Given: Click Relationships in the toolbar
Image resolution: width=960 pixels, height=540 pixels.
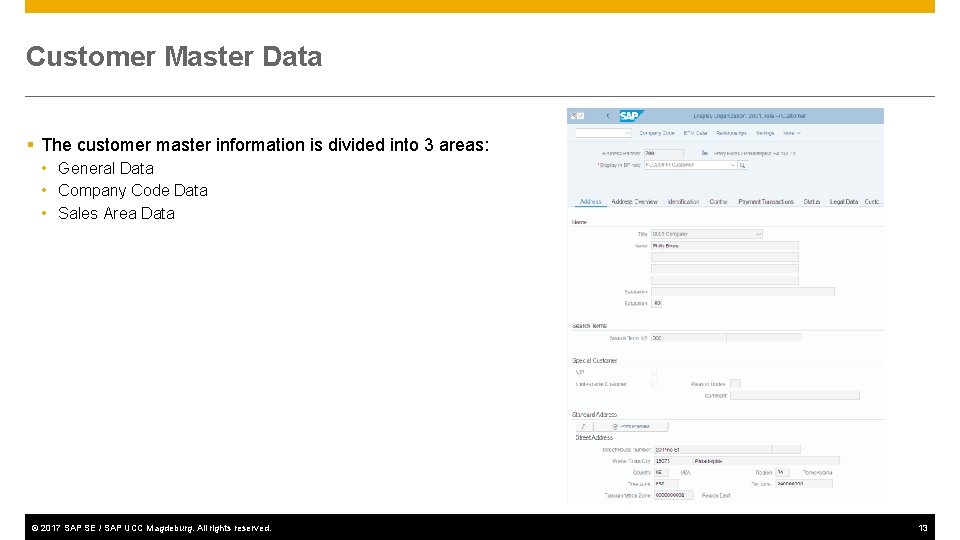Looking at the screenshot, I should click(731, 133).
